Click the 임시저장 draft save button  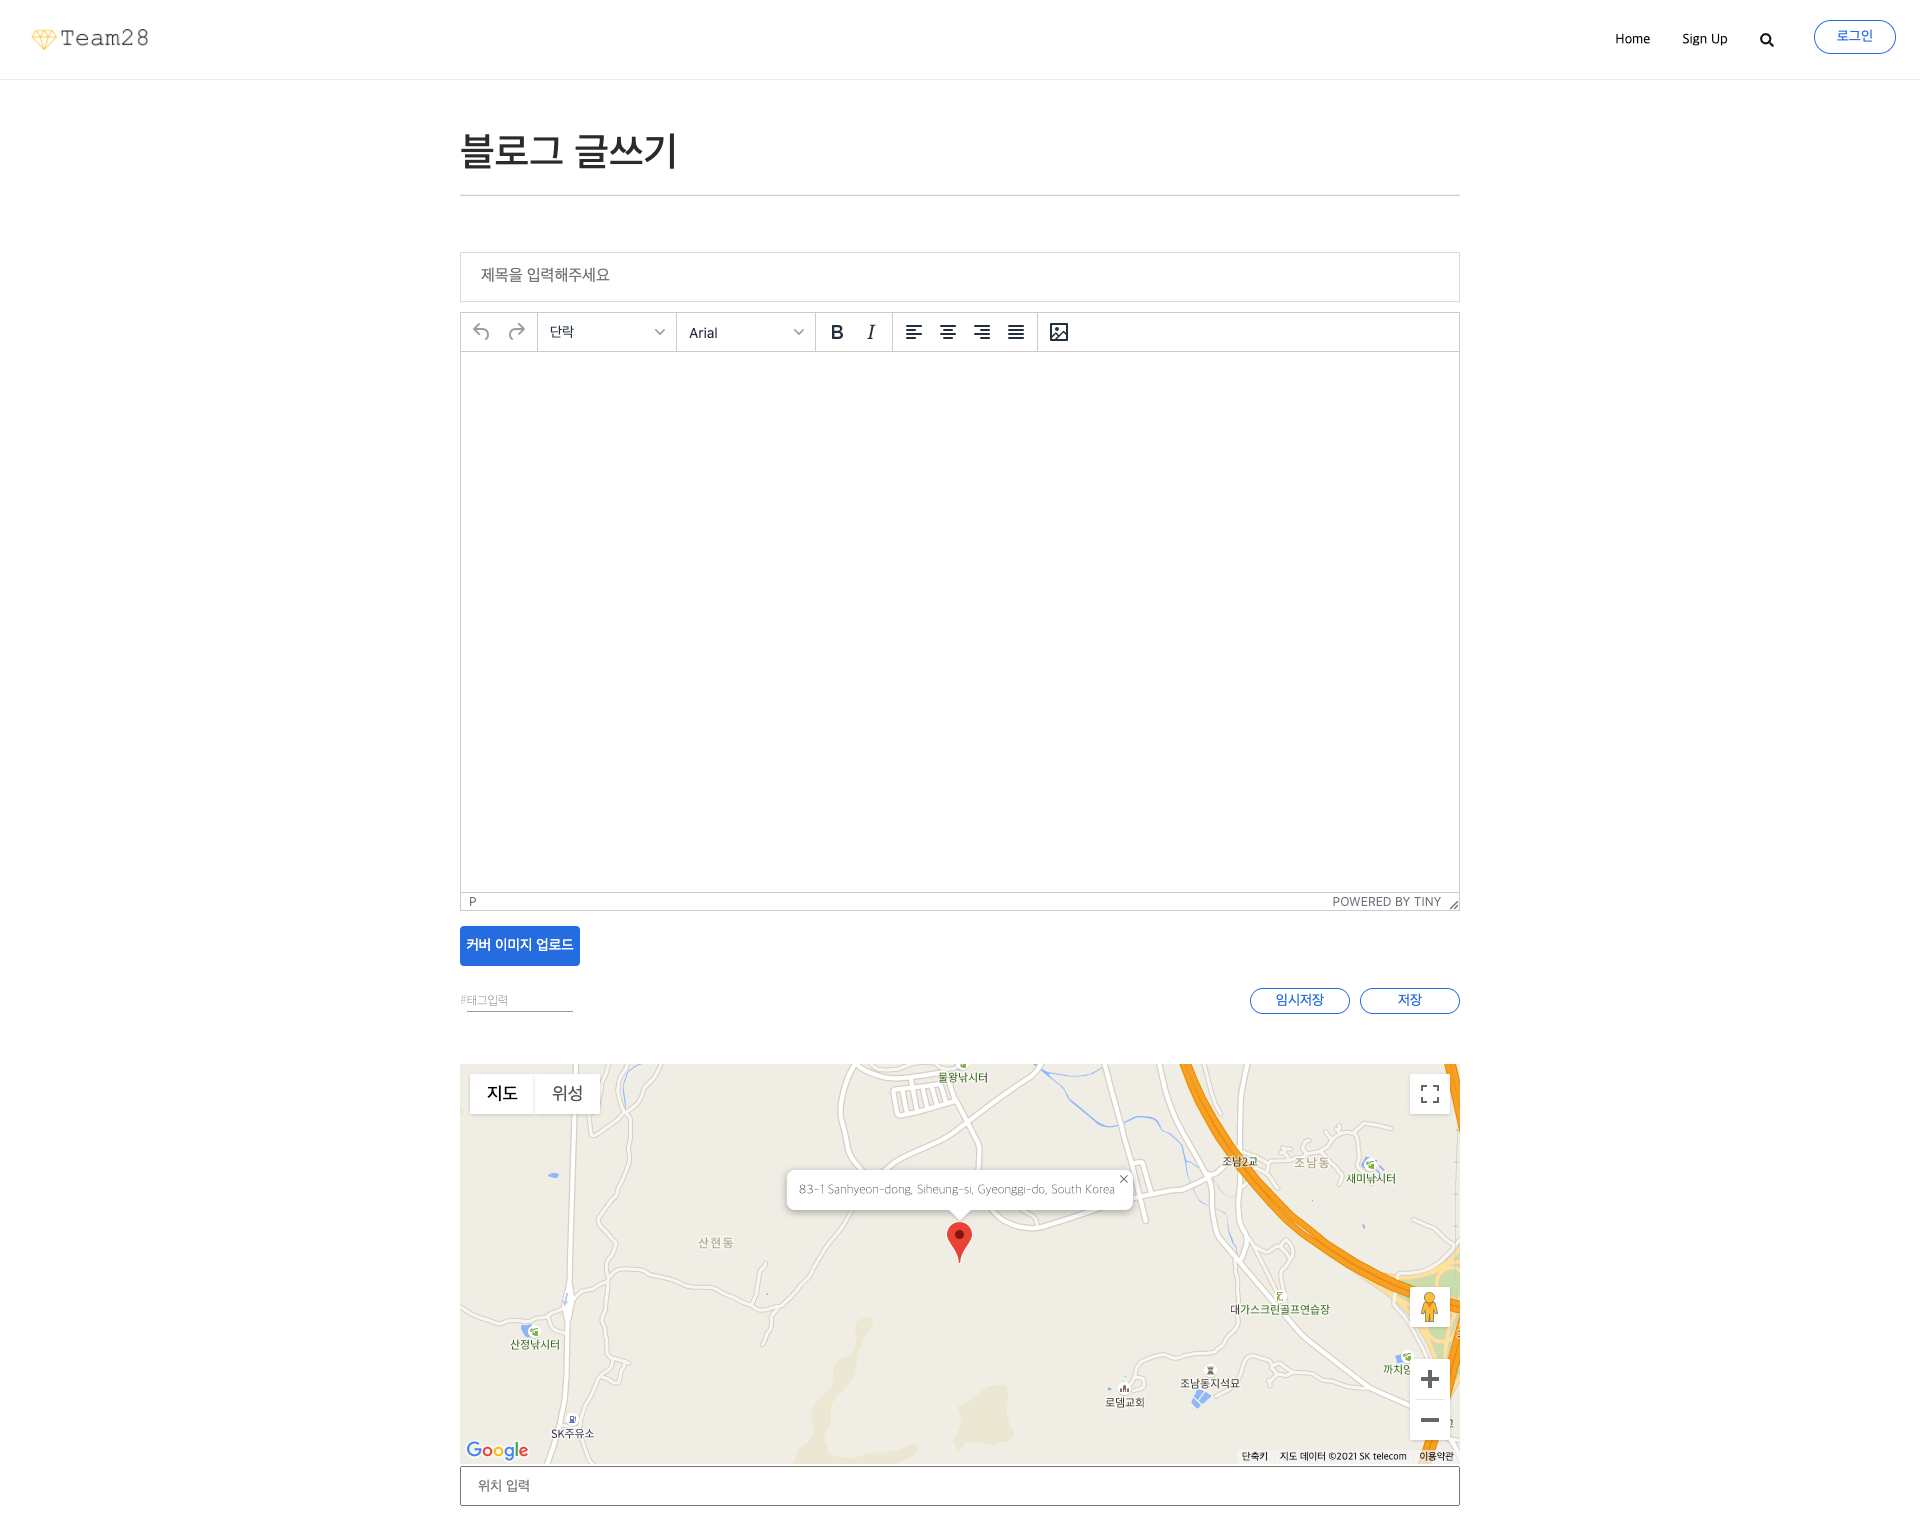1299,1000
